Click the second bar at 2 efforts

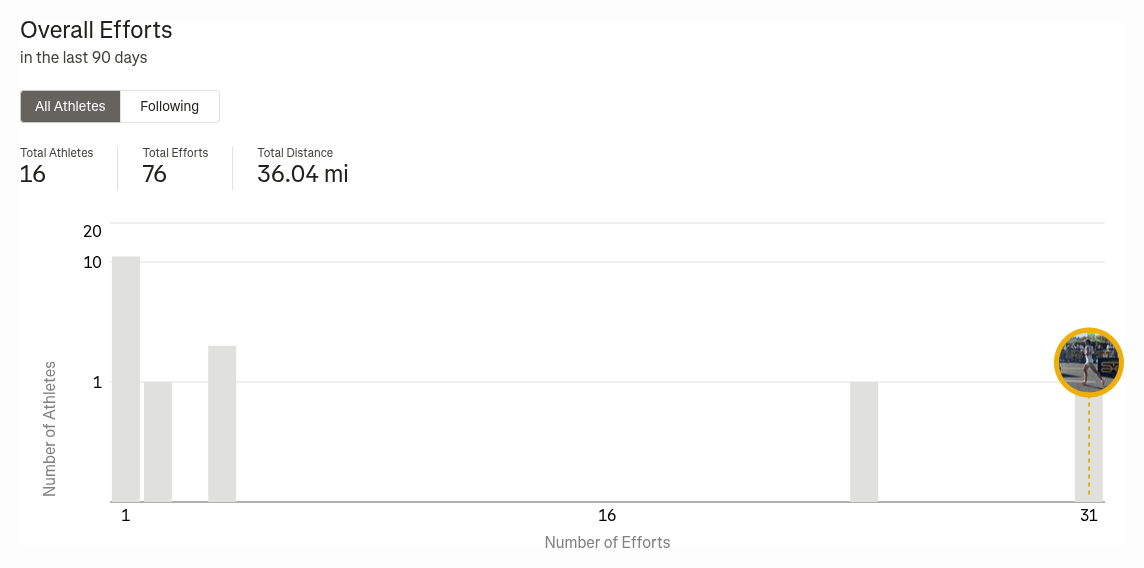[x=158, y=442]
